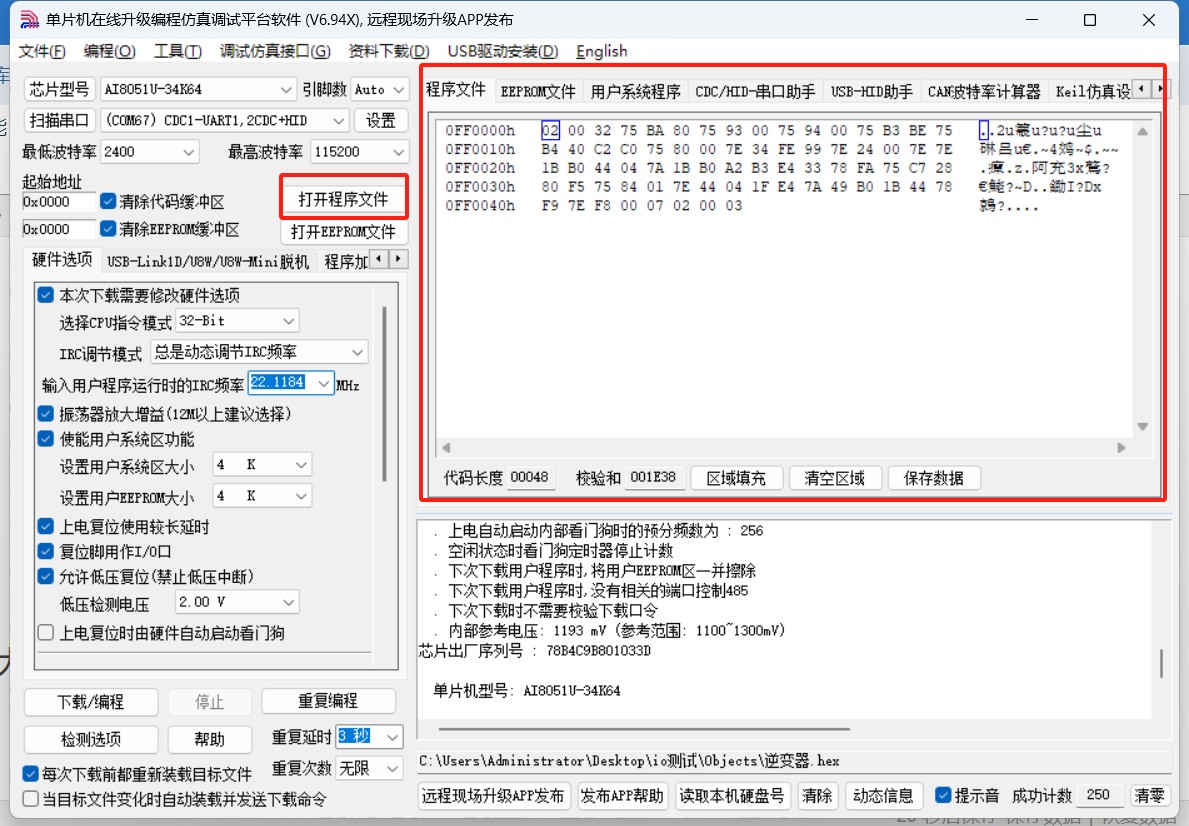This screenshot has height=826, width=1189.
Task: Toggle 清除代码缓冲区 checkbox
Action: (x=108, y=201)
